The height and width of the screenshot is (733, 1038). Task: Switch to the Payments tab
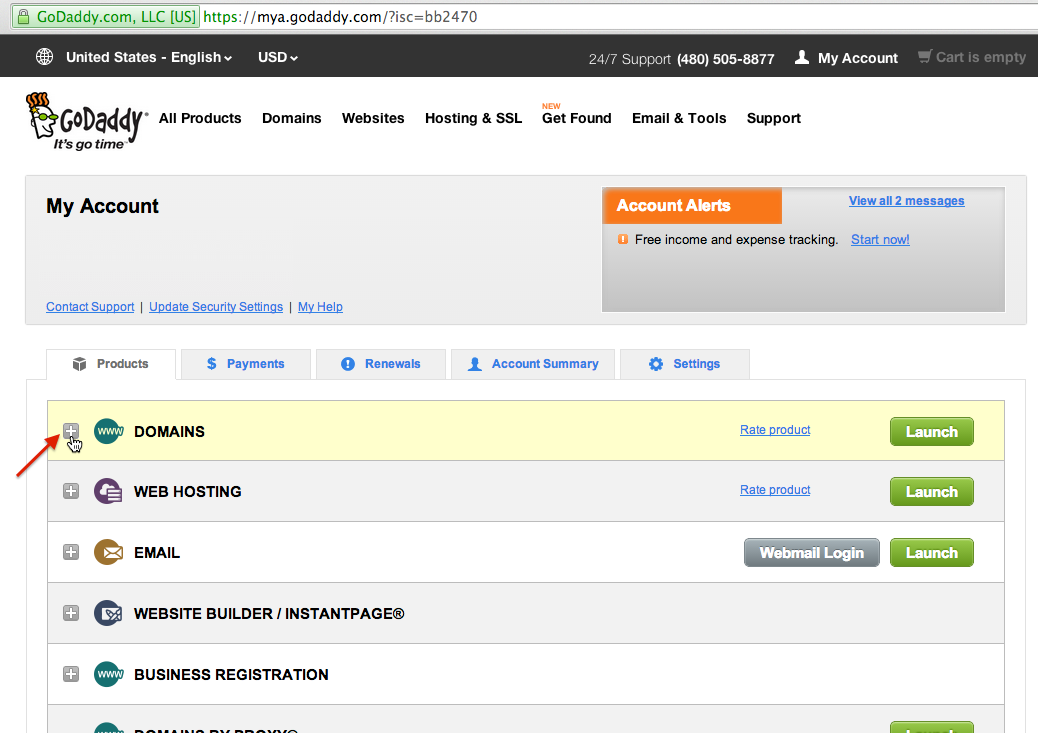point(246,364)
